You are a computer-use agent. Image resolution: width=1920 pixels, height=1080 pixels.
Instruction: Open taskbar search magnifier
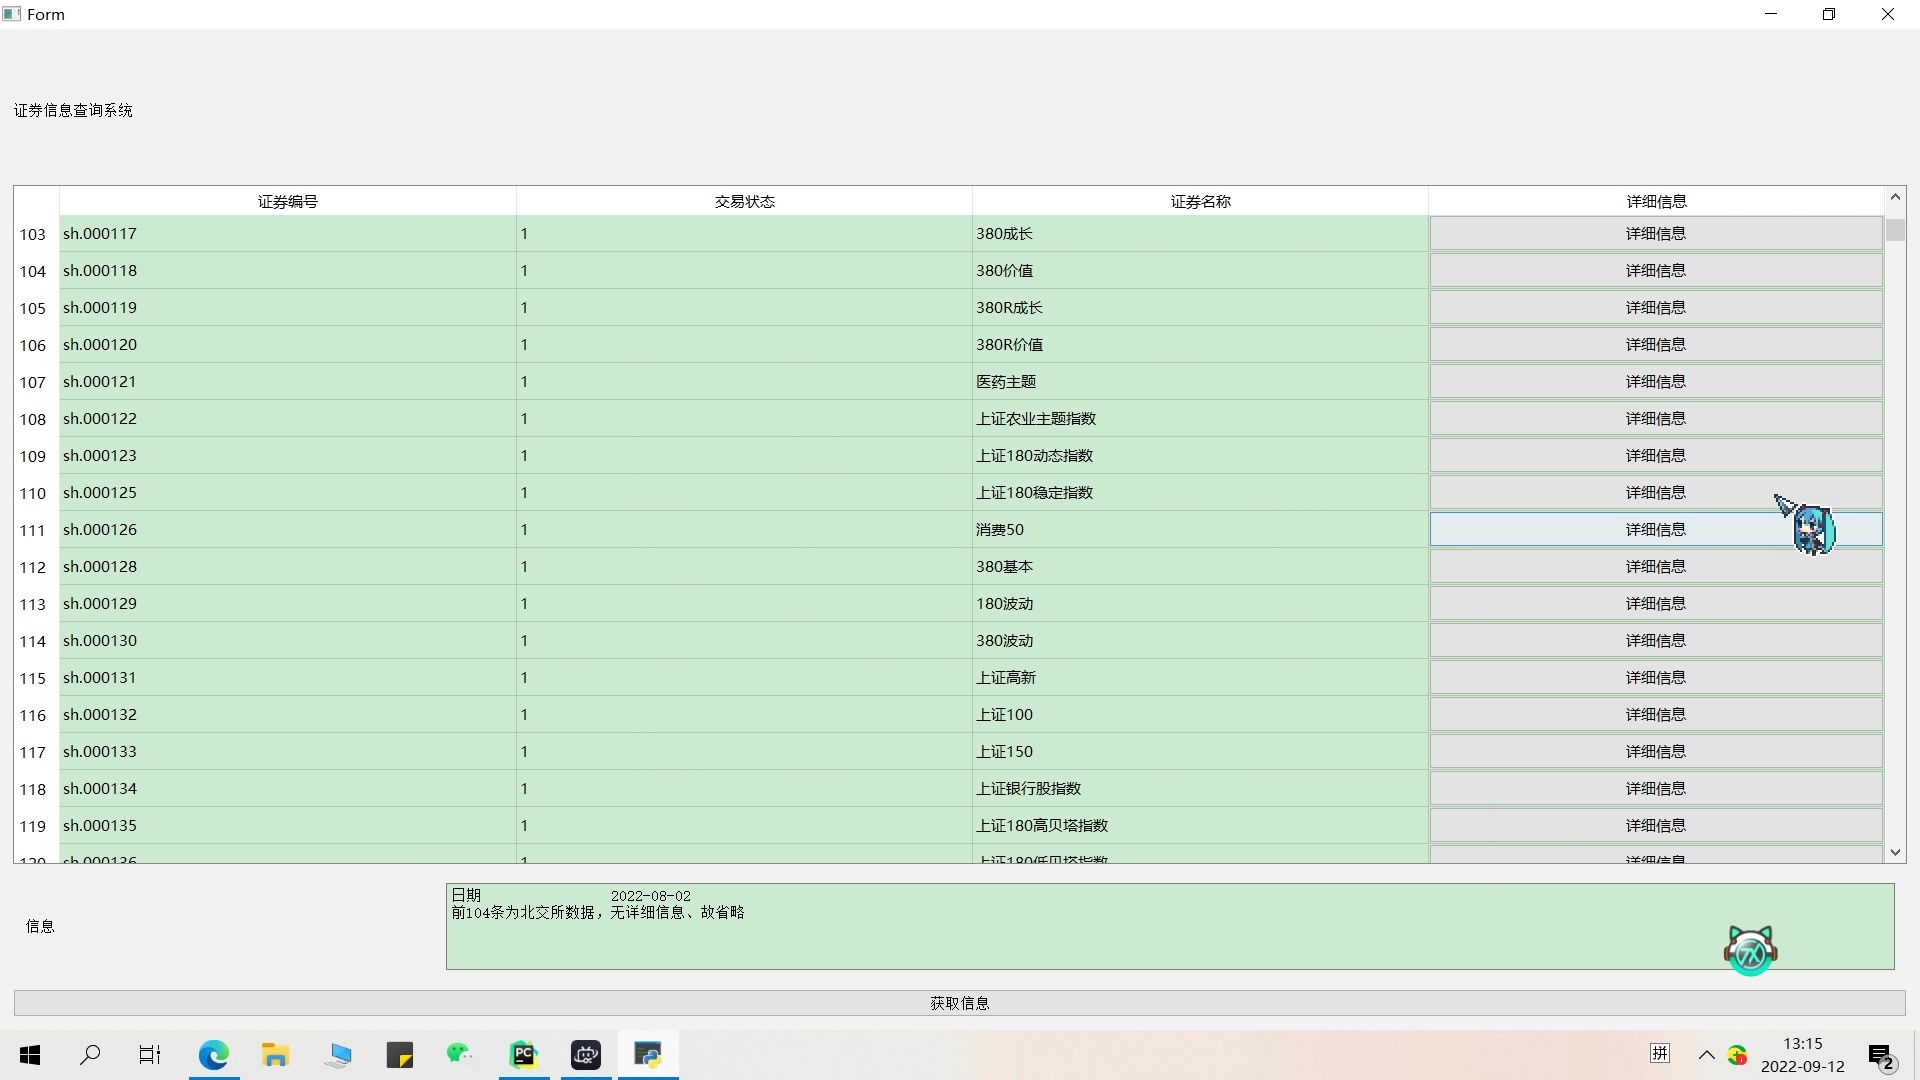tap(90, 1055)
